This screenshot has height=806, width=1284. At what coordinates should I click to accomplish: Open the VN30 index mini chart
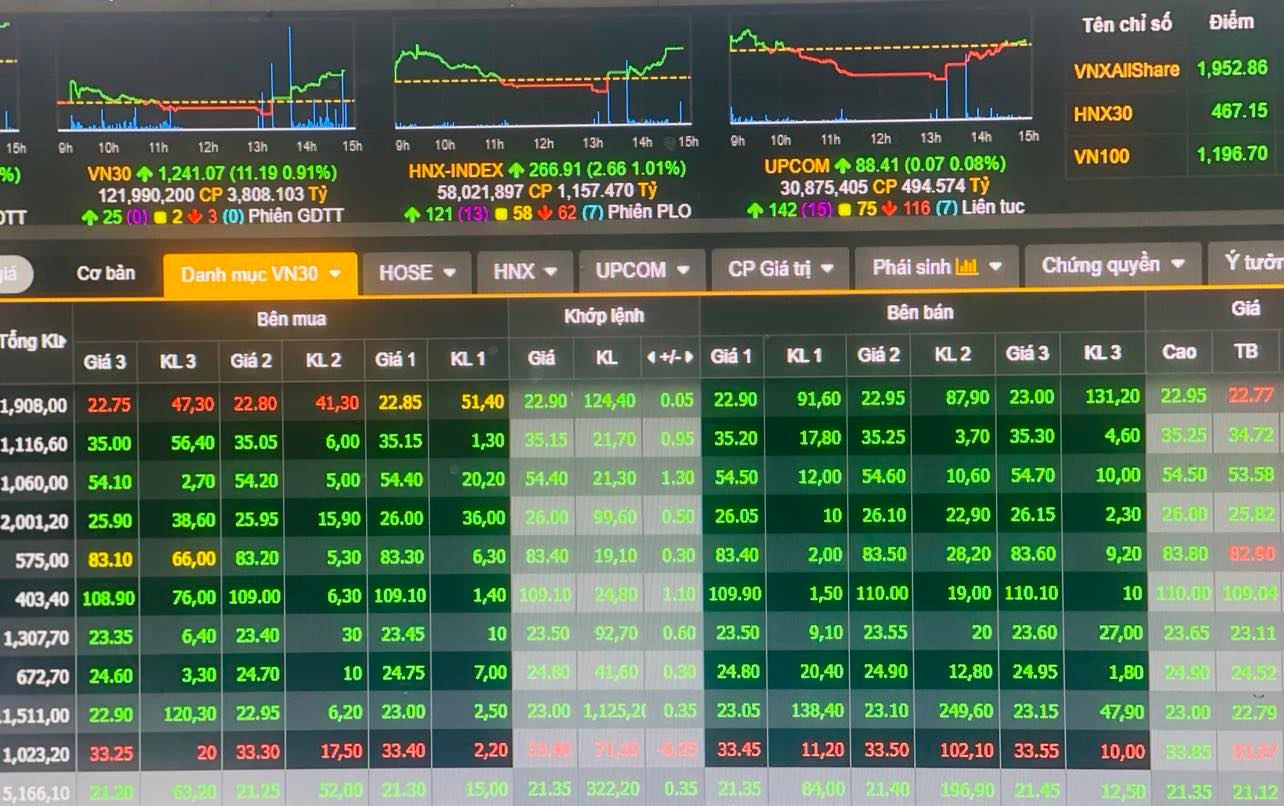point(205,76)
